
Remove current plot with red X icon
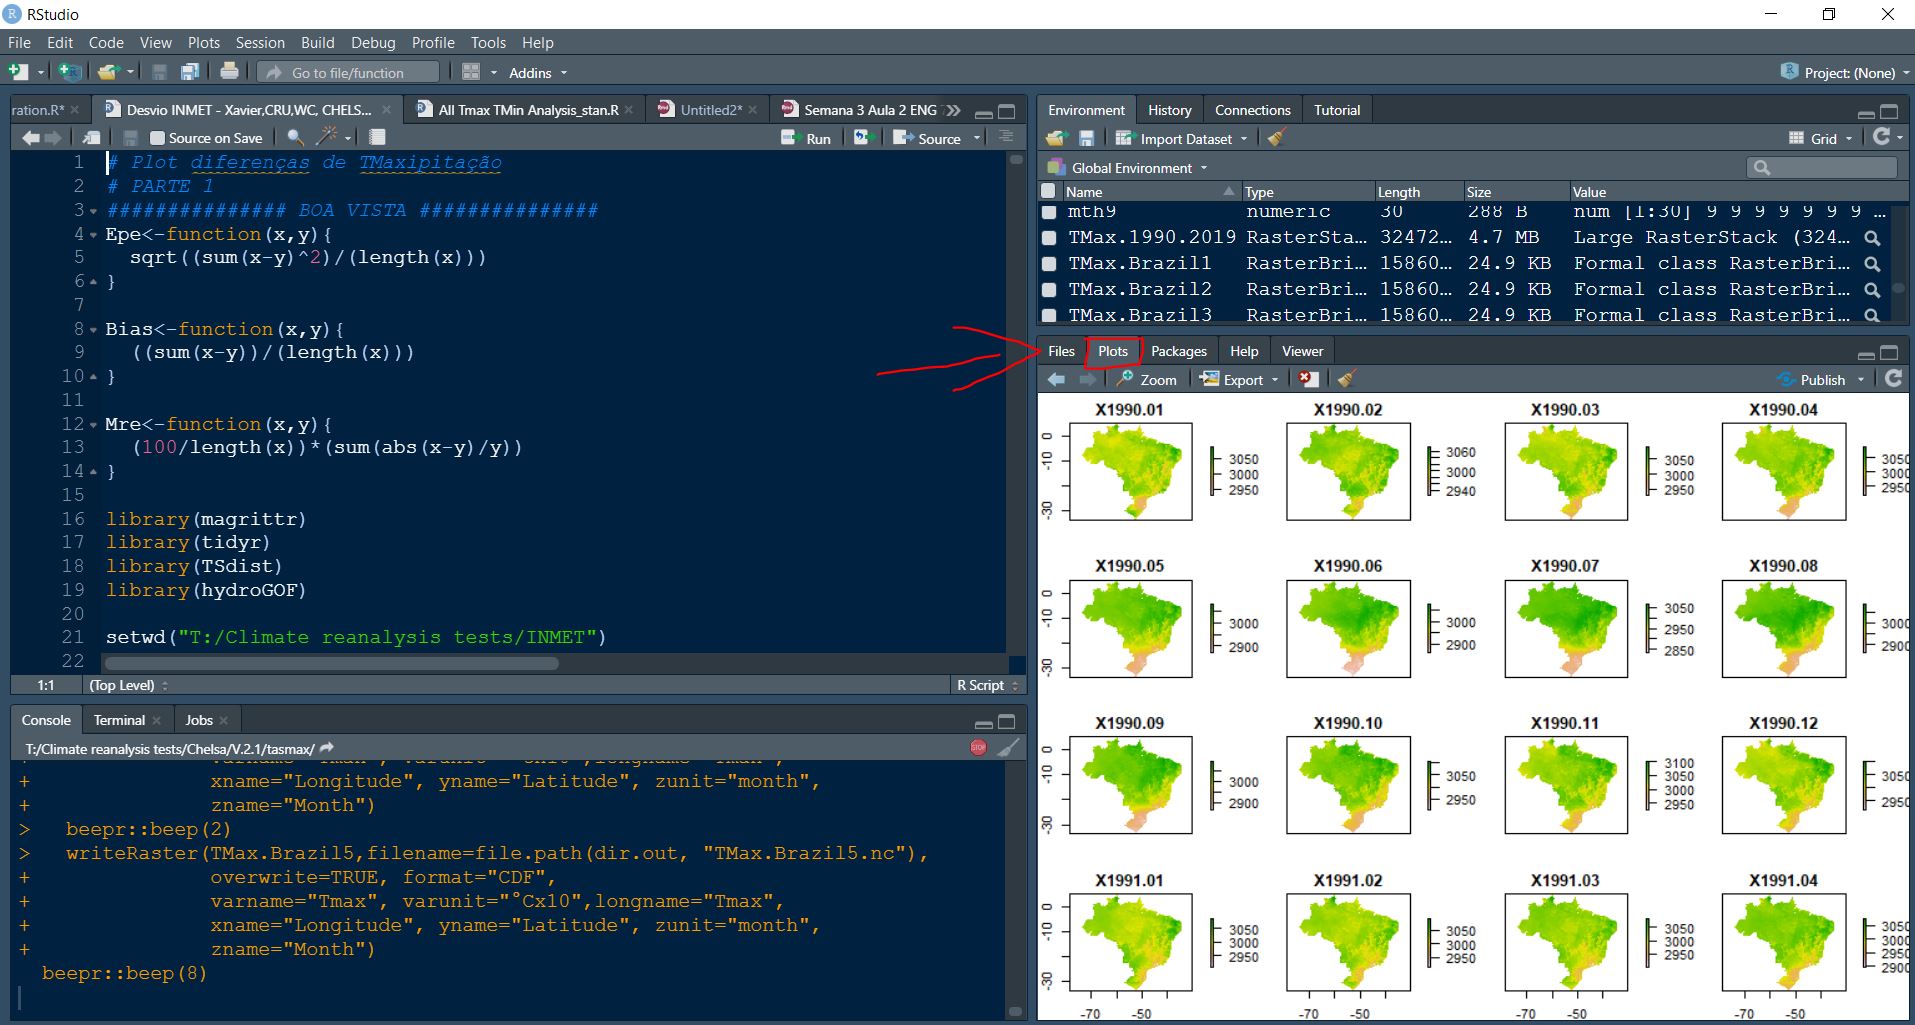(x=1308, y=379)
